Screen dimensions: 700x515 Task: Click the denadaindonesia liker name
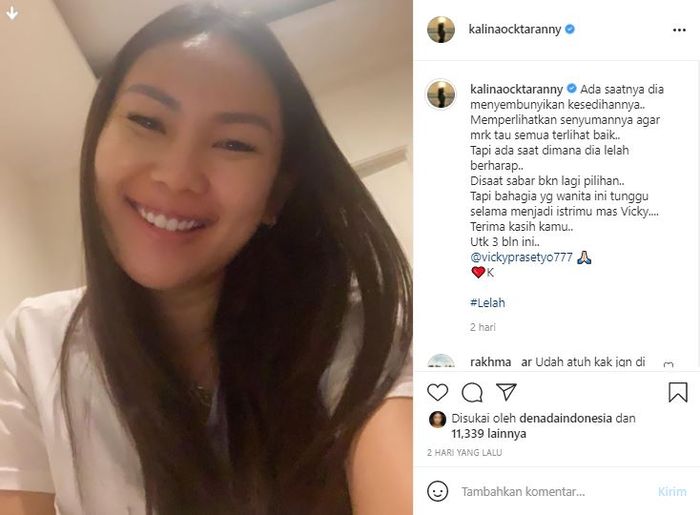566,418
